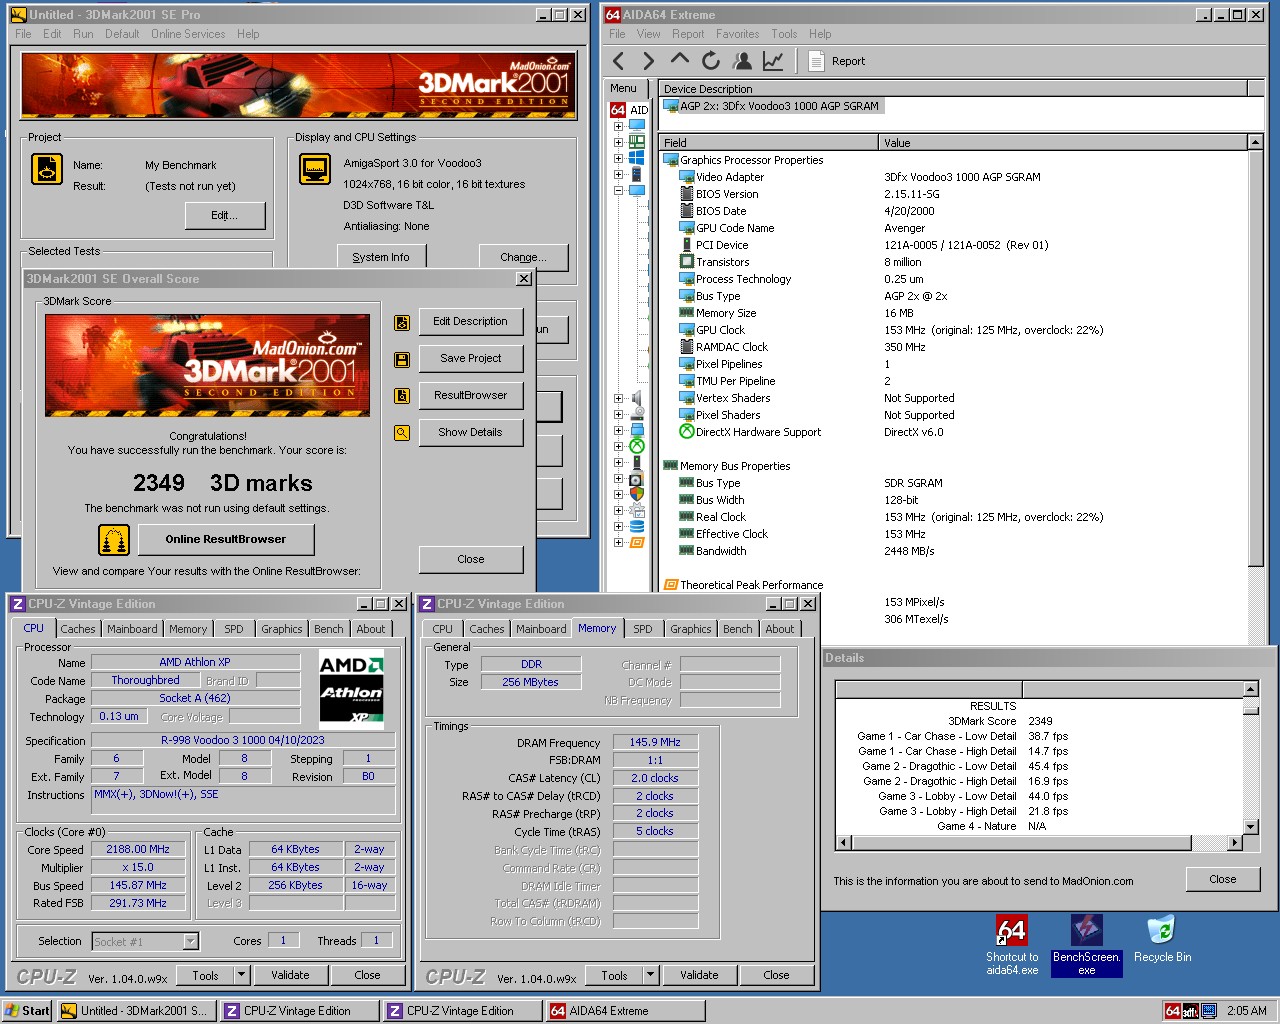Go back using AIDA64 back arrow
This screenshot has width=1280, height=1024.
(619, 61)
